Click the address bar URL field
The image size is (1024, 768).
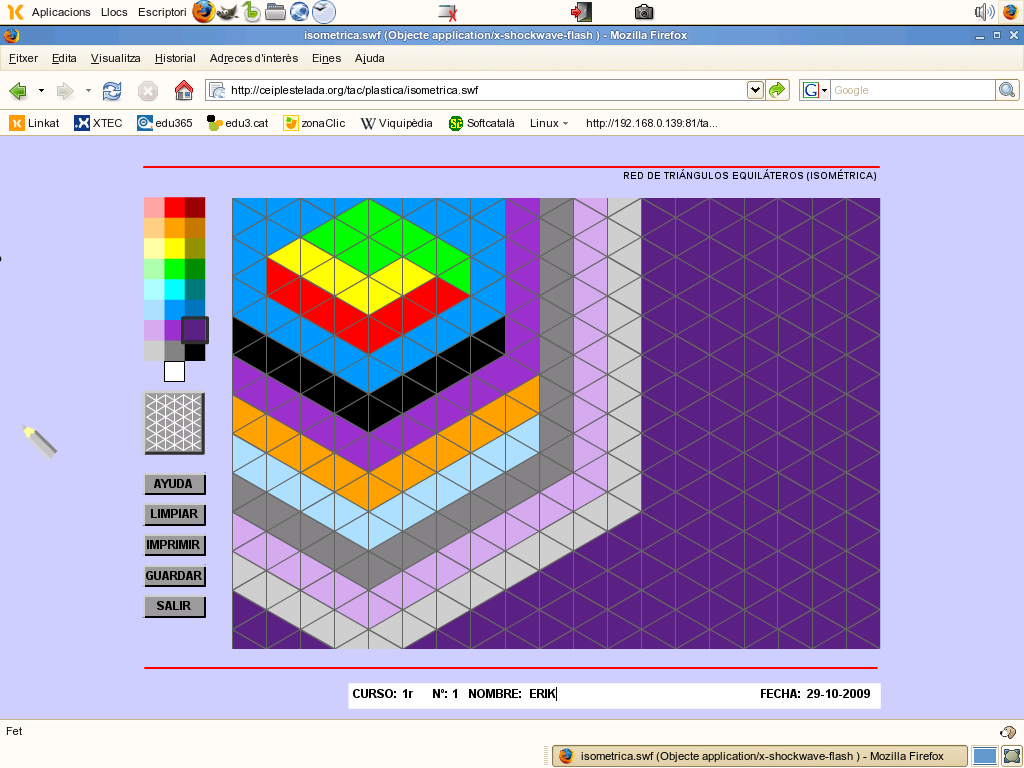pyautogui.click(x=486, y=90)
